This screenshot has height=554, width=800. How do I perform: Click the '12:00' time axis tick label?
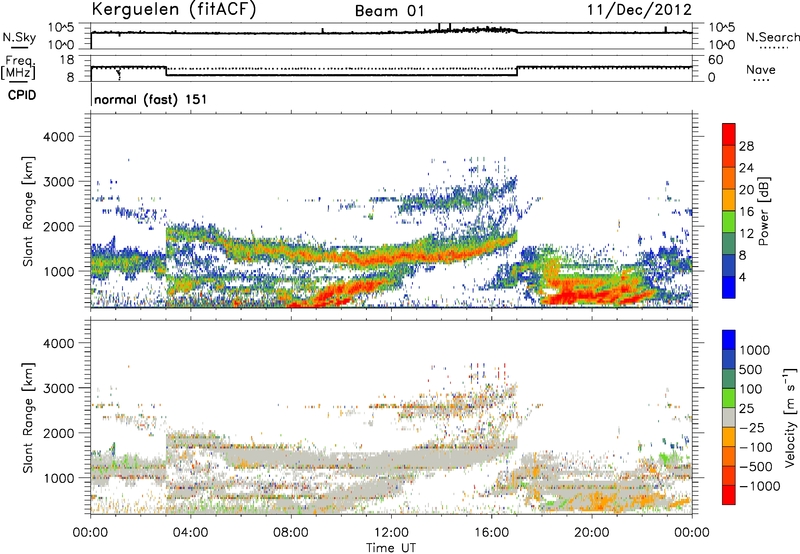pyautogui.click(x=391, y=533)
